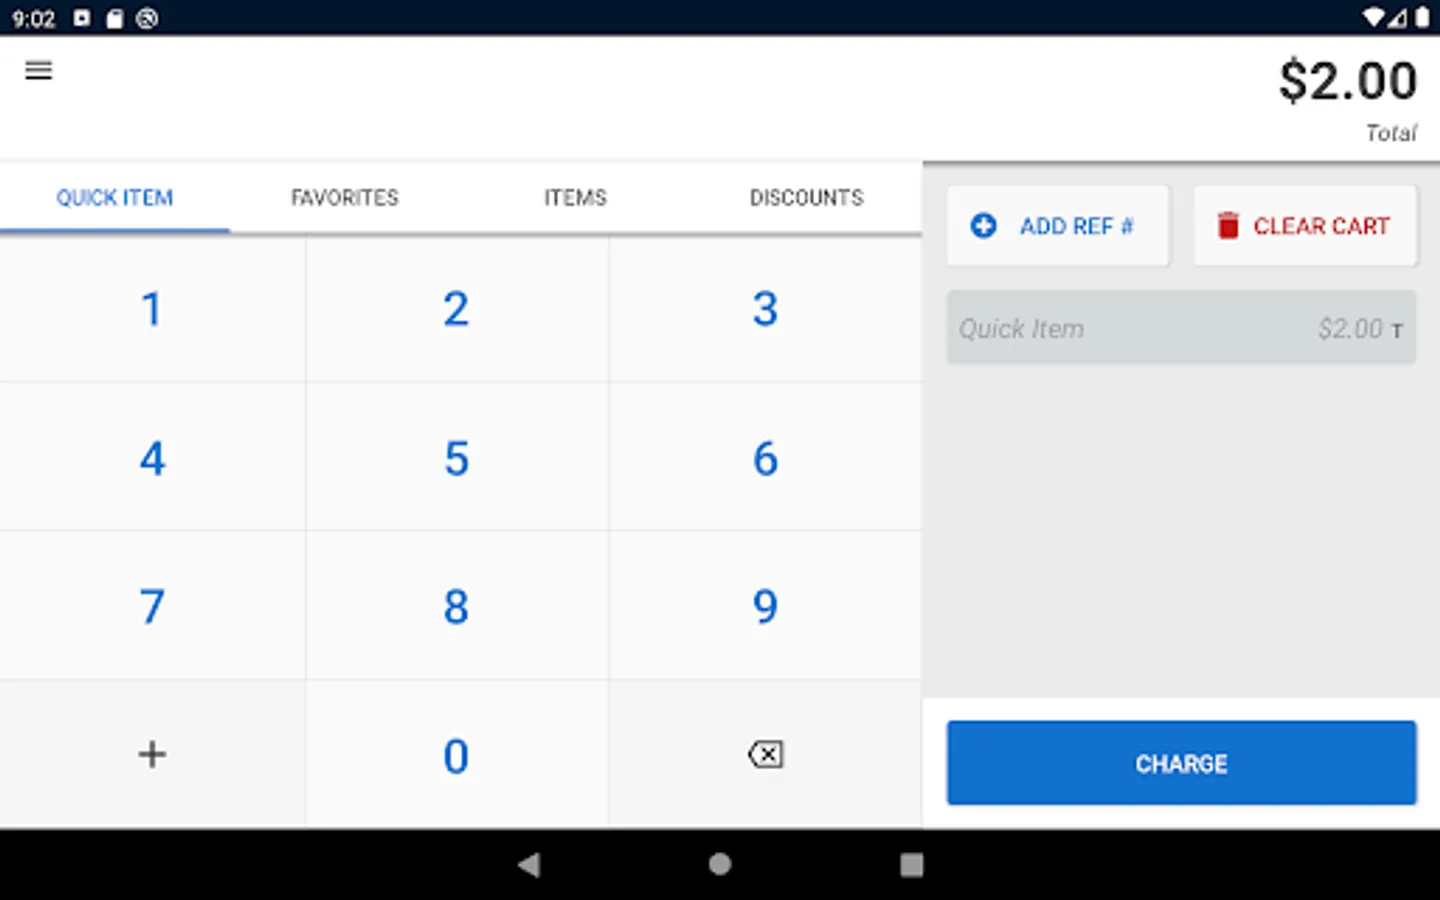
Task: Tap keypad number 8
Action: pyautogui.click(x=456, y=606)
